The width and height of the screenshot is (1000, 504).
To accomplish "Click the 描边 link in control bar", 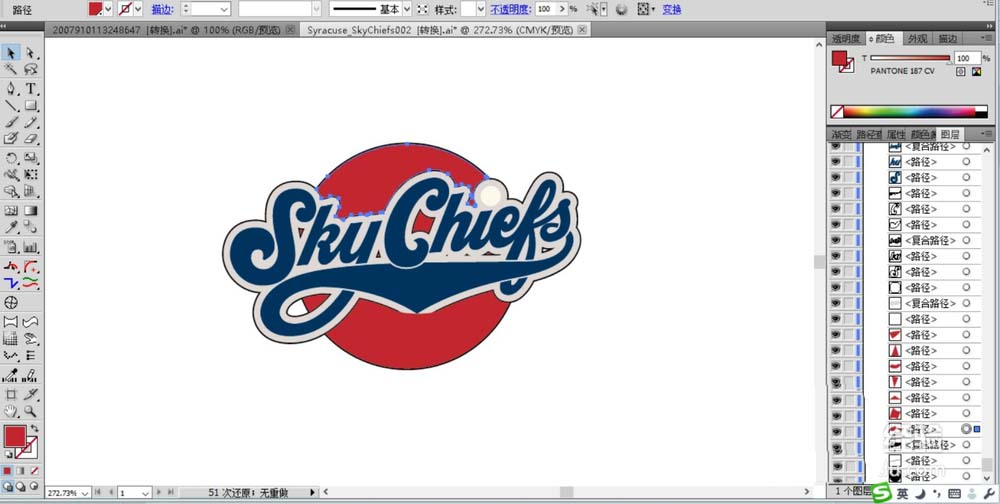I will (x=161, y=10).
